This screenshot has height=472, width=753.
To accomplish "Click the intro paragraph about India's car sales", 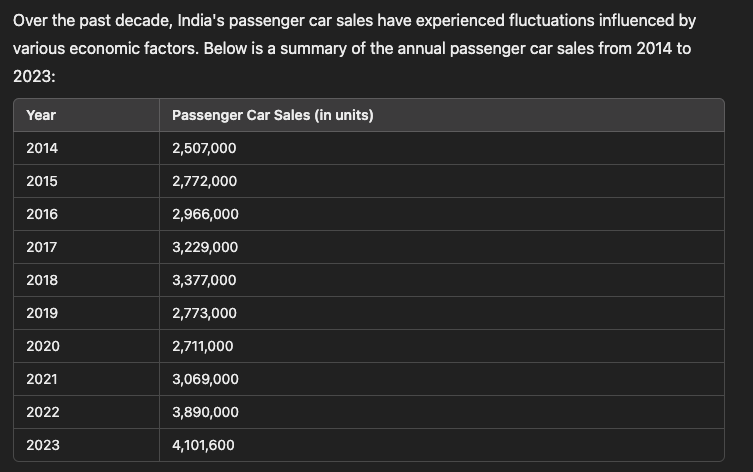I will [x=354, y=48].
